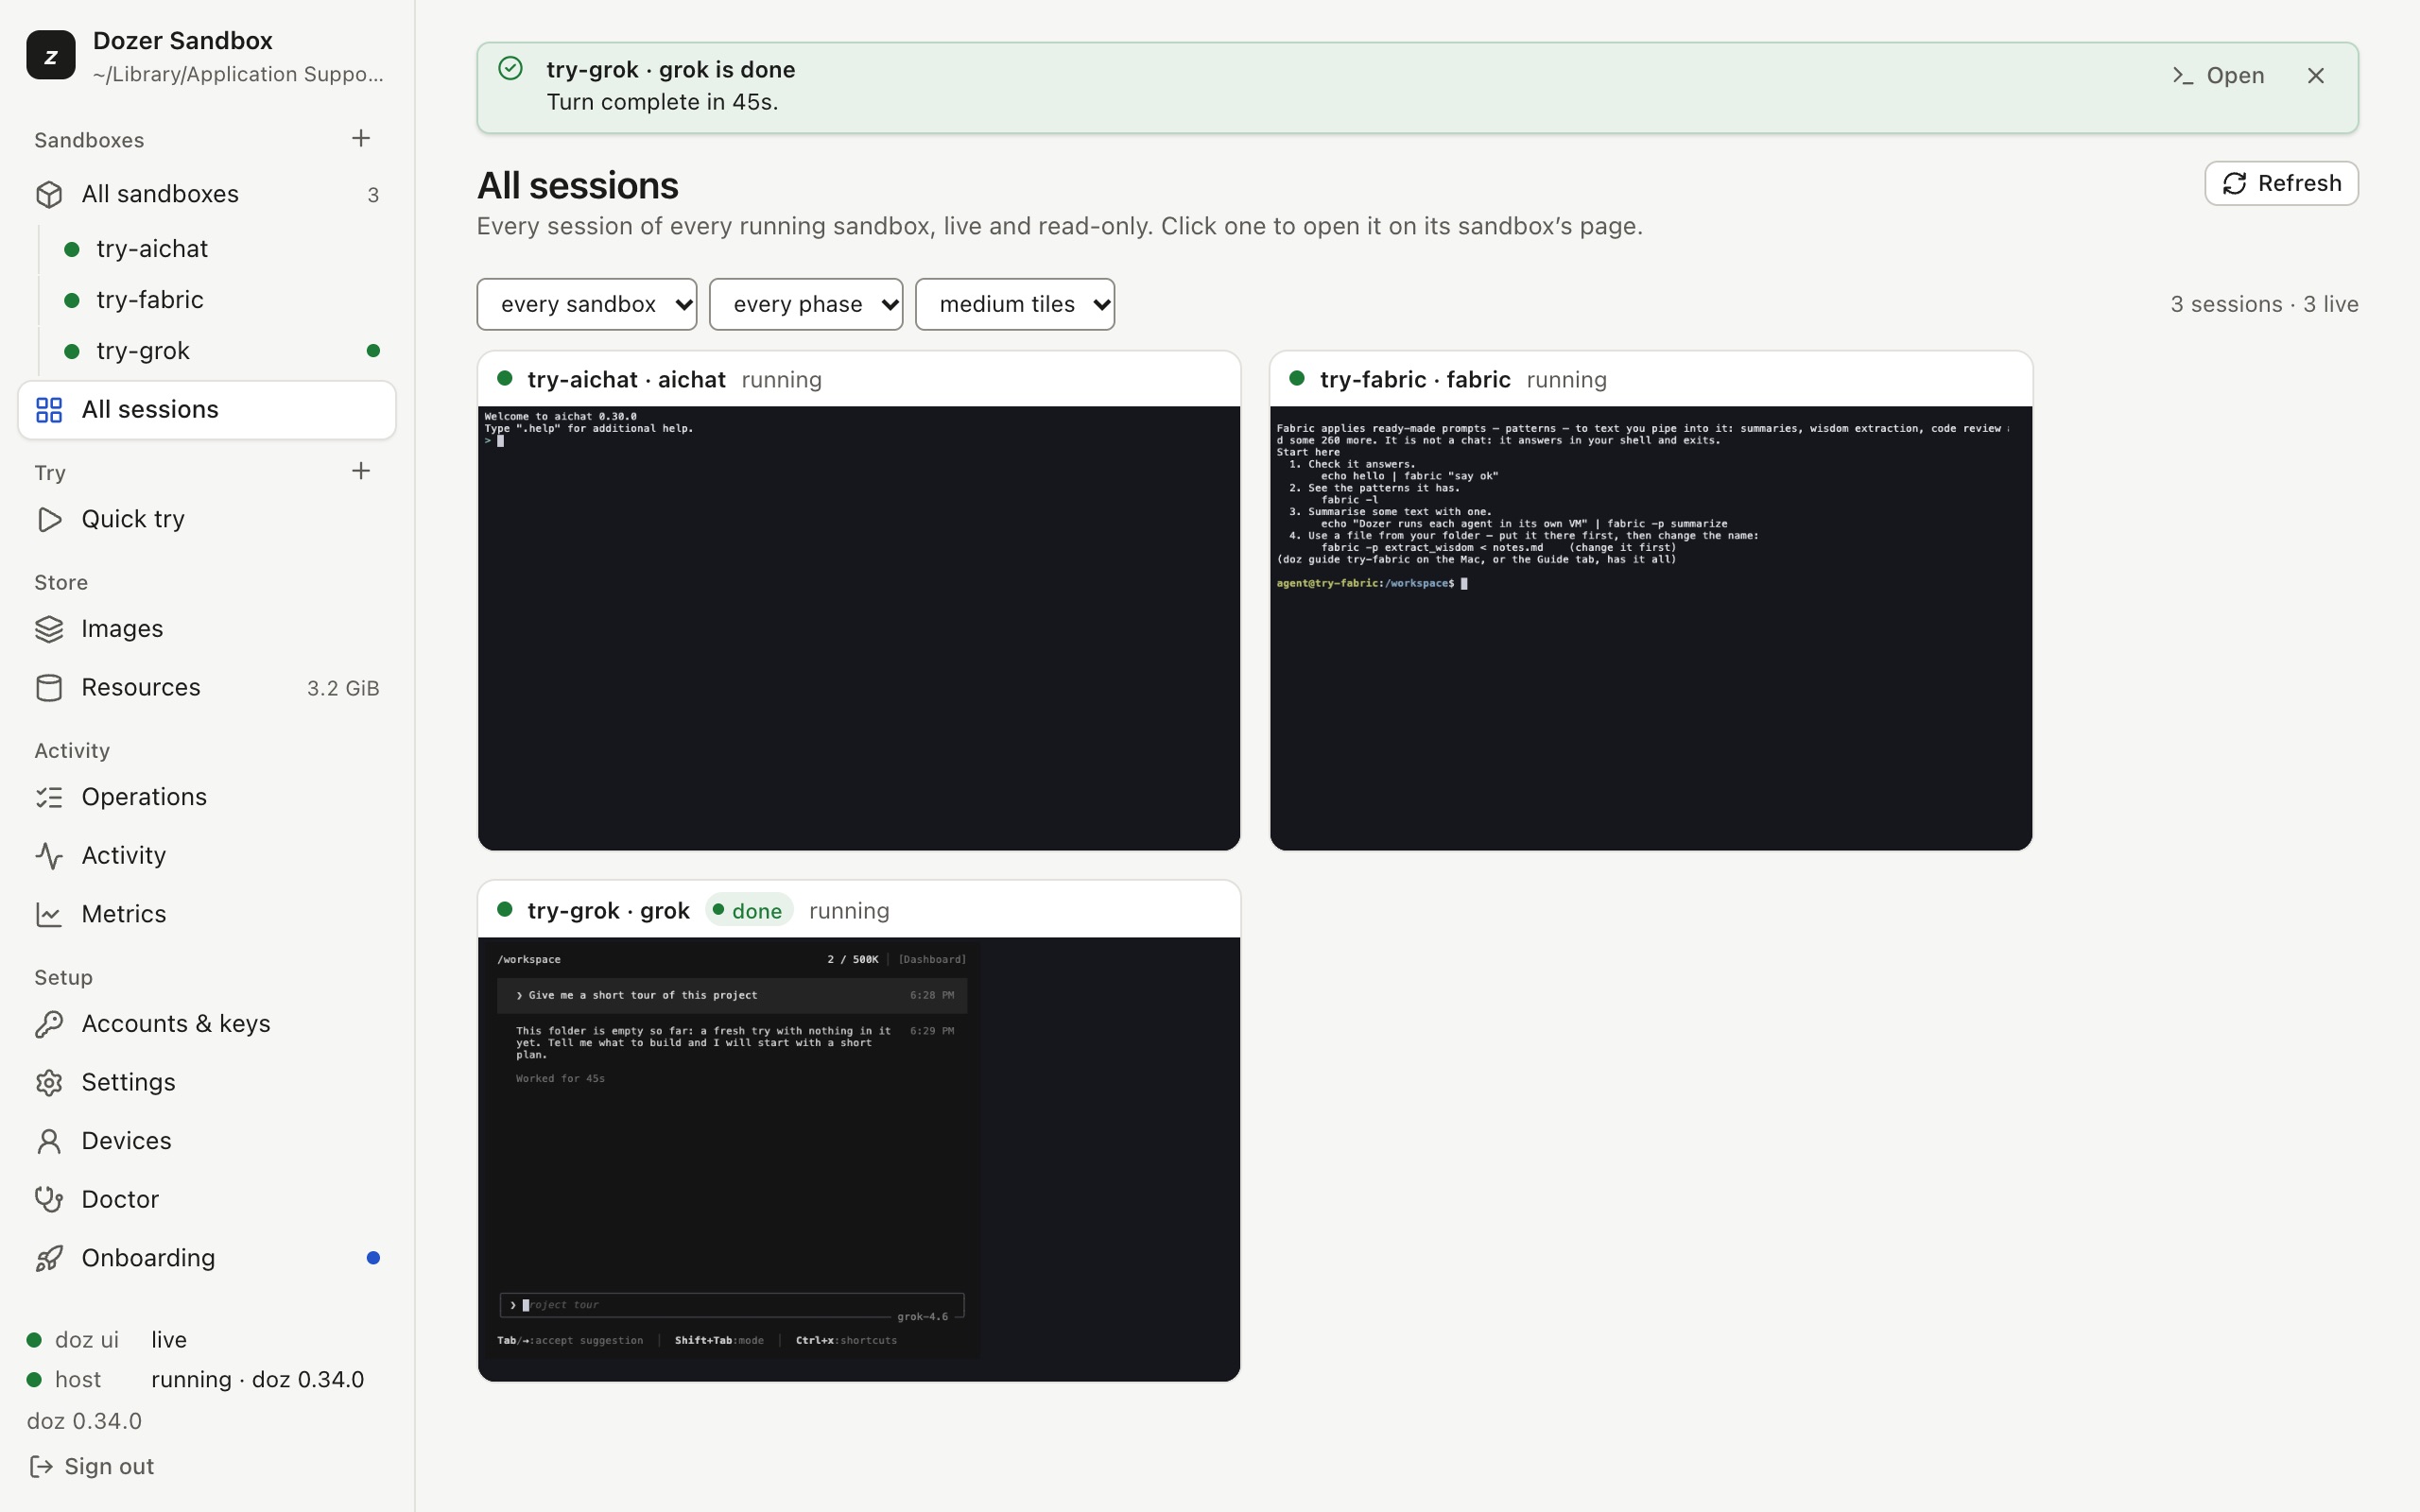This screenshot has height=1512, width=2420.
Task: Click the doz ui live status
Action: click(x=107, y=1340)
